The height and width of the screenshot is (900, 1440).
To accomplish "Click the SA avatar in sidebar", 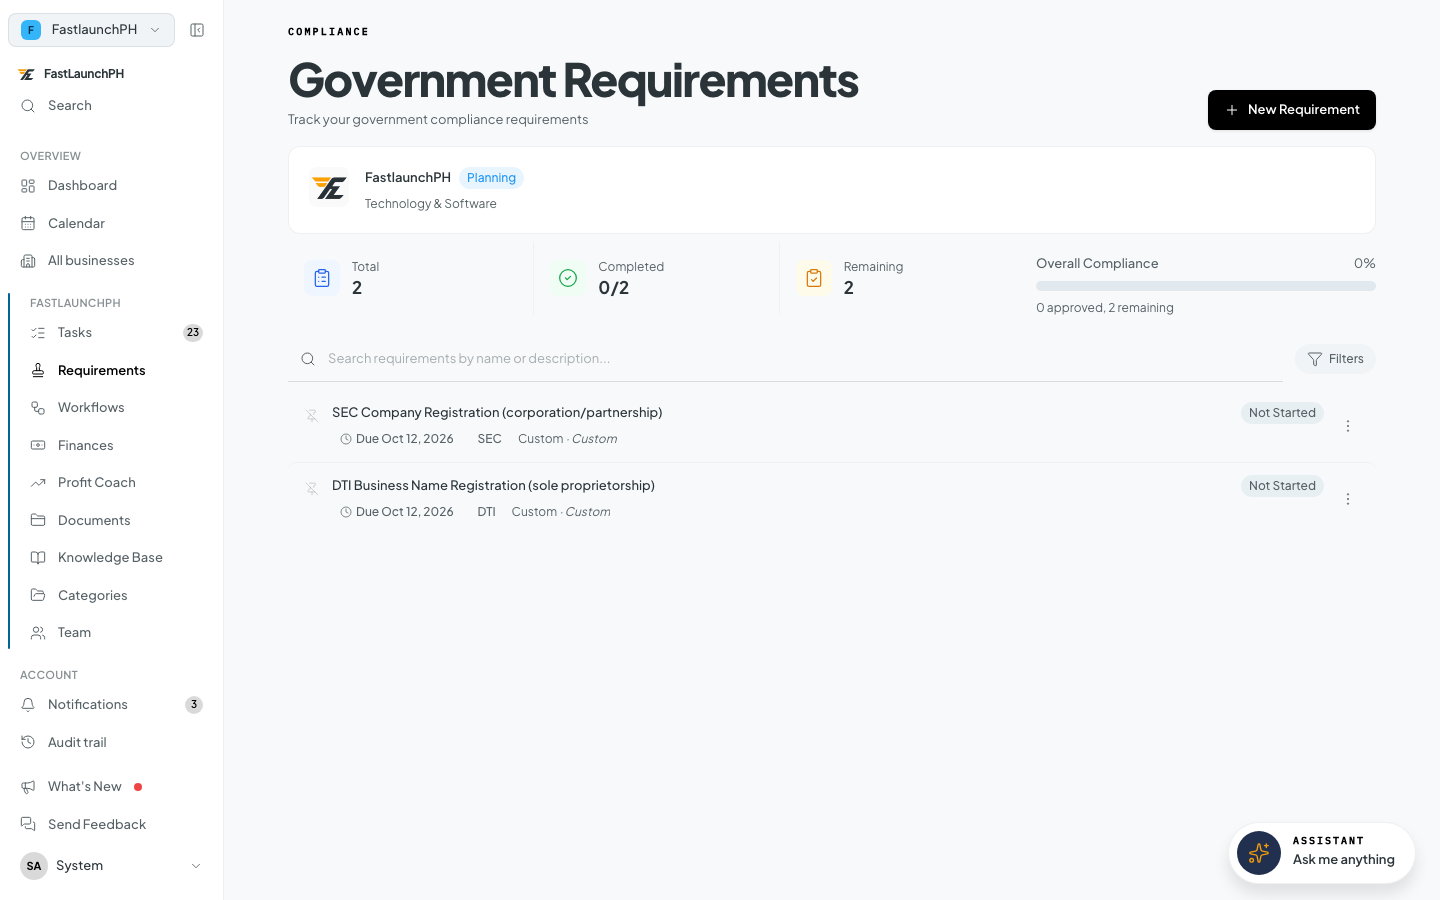I will click(34, 866).
